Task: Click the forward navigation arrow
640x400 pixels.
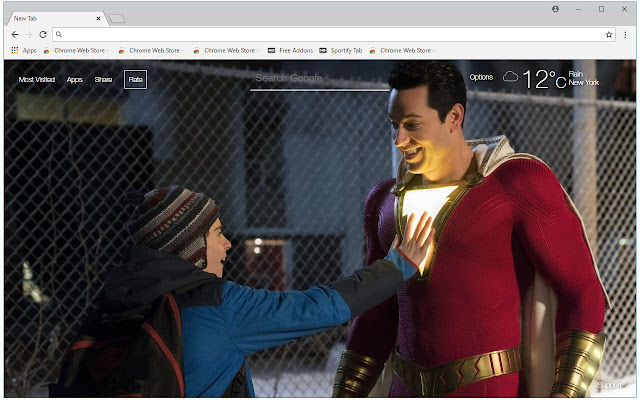Action: point(29,35)
